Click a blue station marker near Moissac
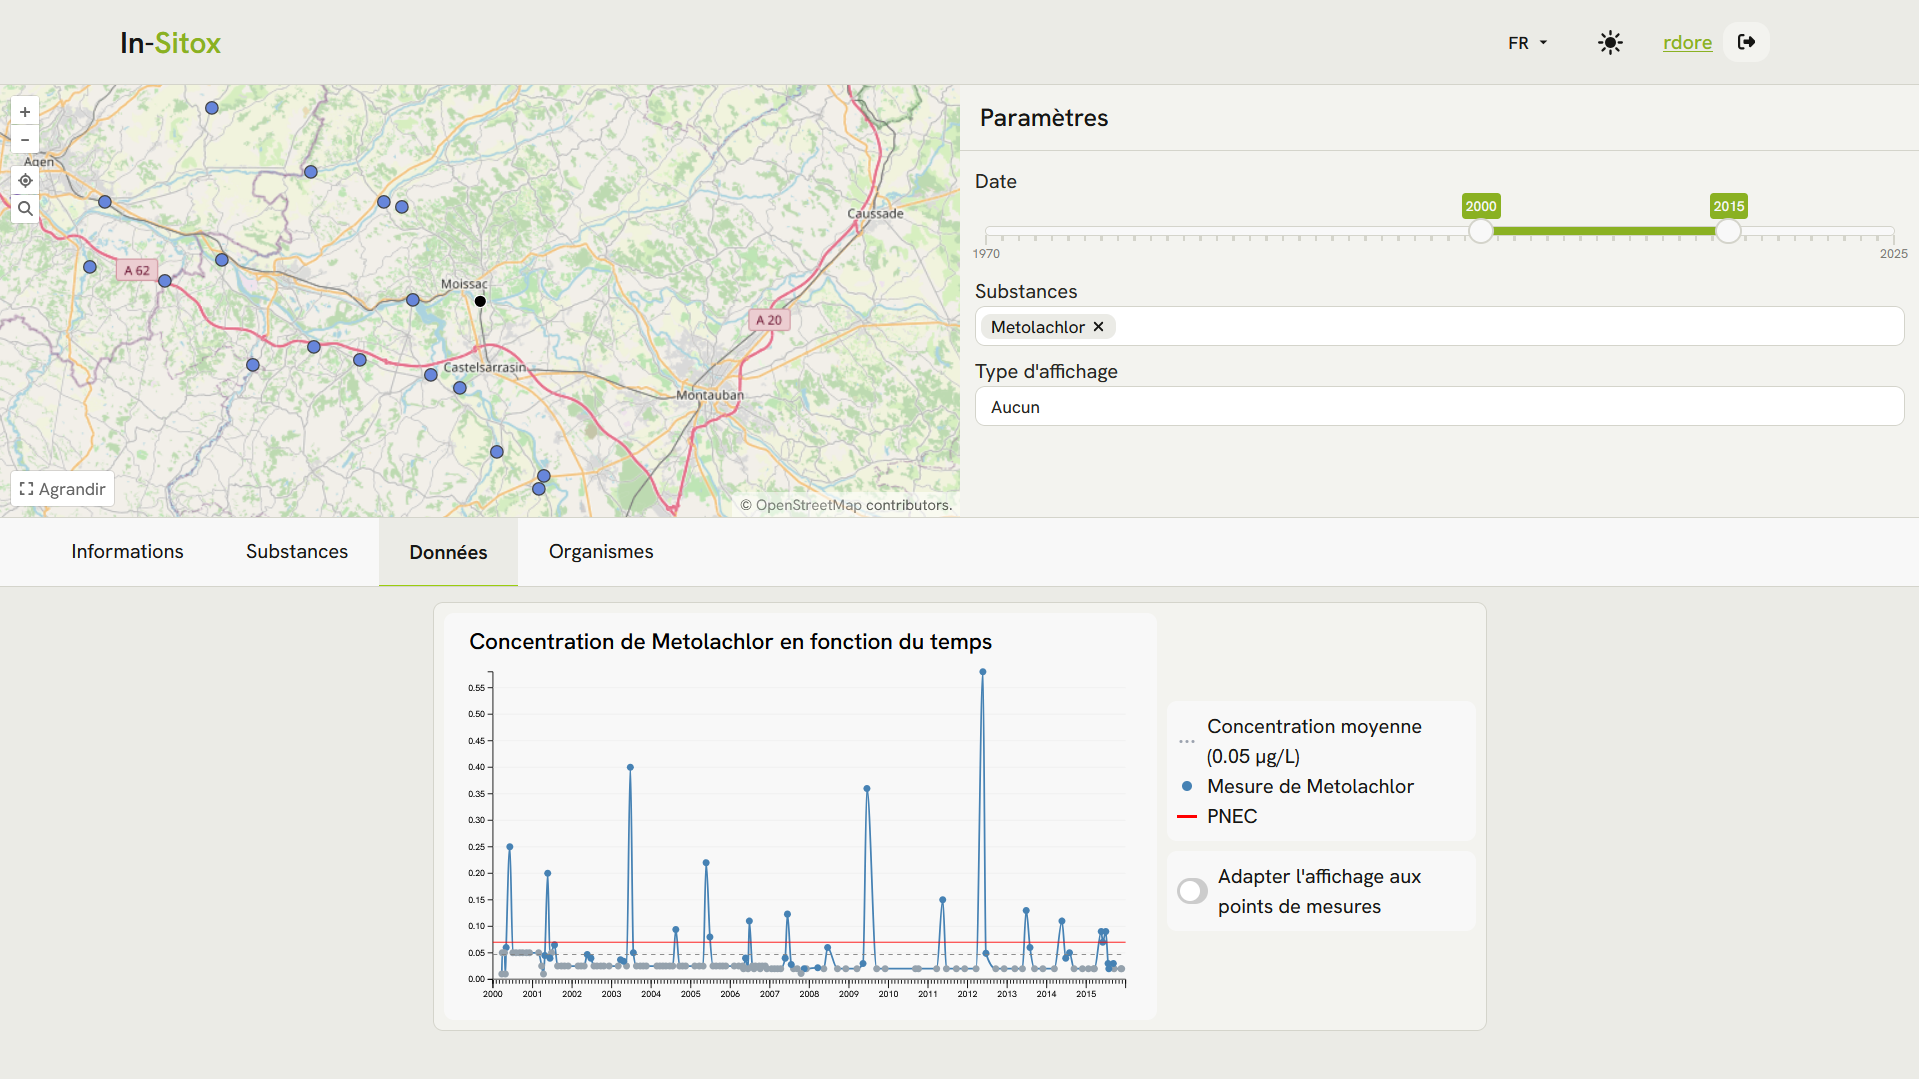 tap(412, 300)
